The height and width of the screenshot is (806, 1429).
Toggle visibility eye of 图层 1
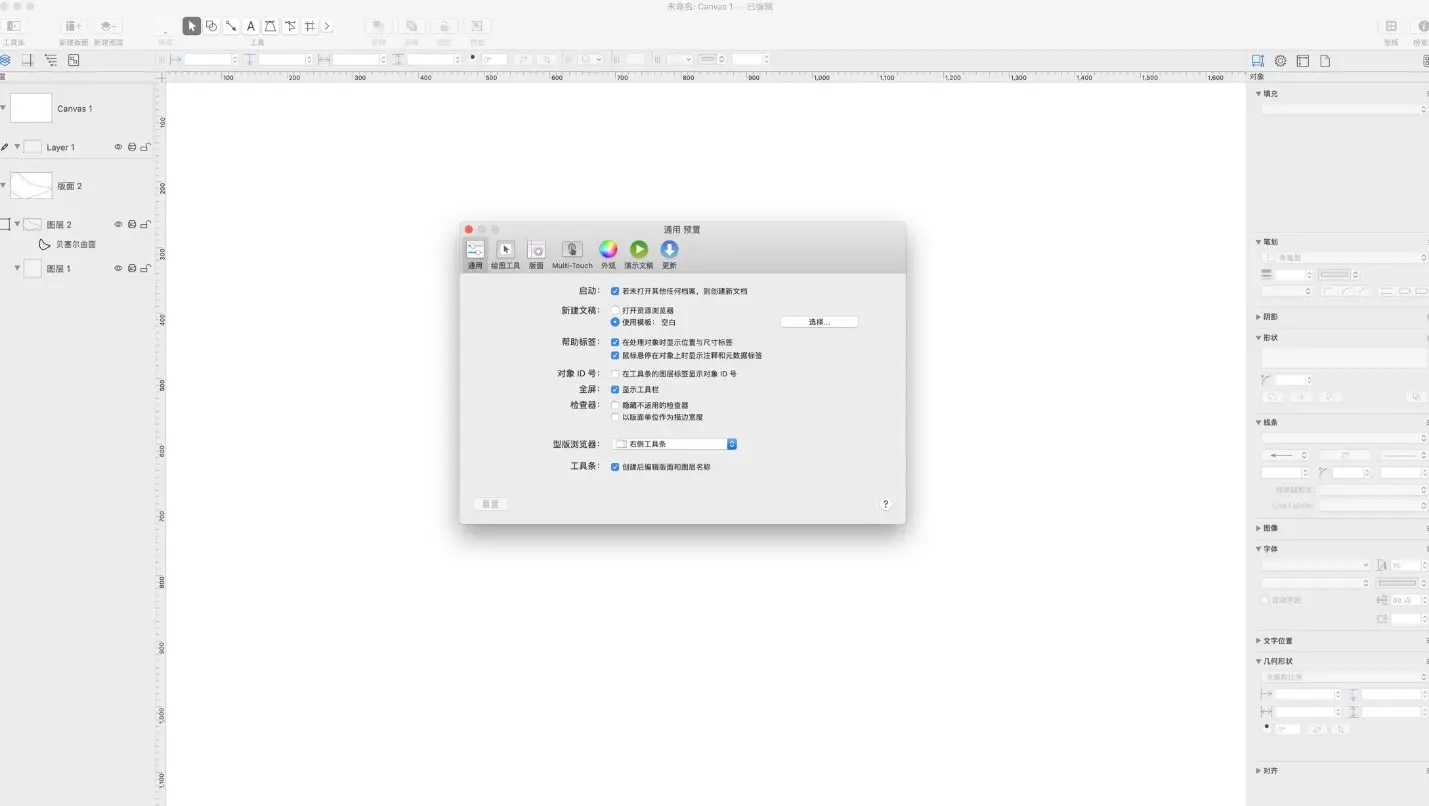118,268
